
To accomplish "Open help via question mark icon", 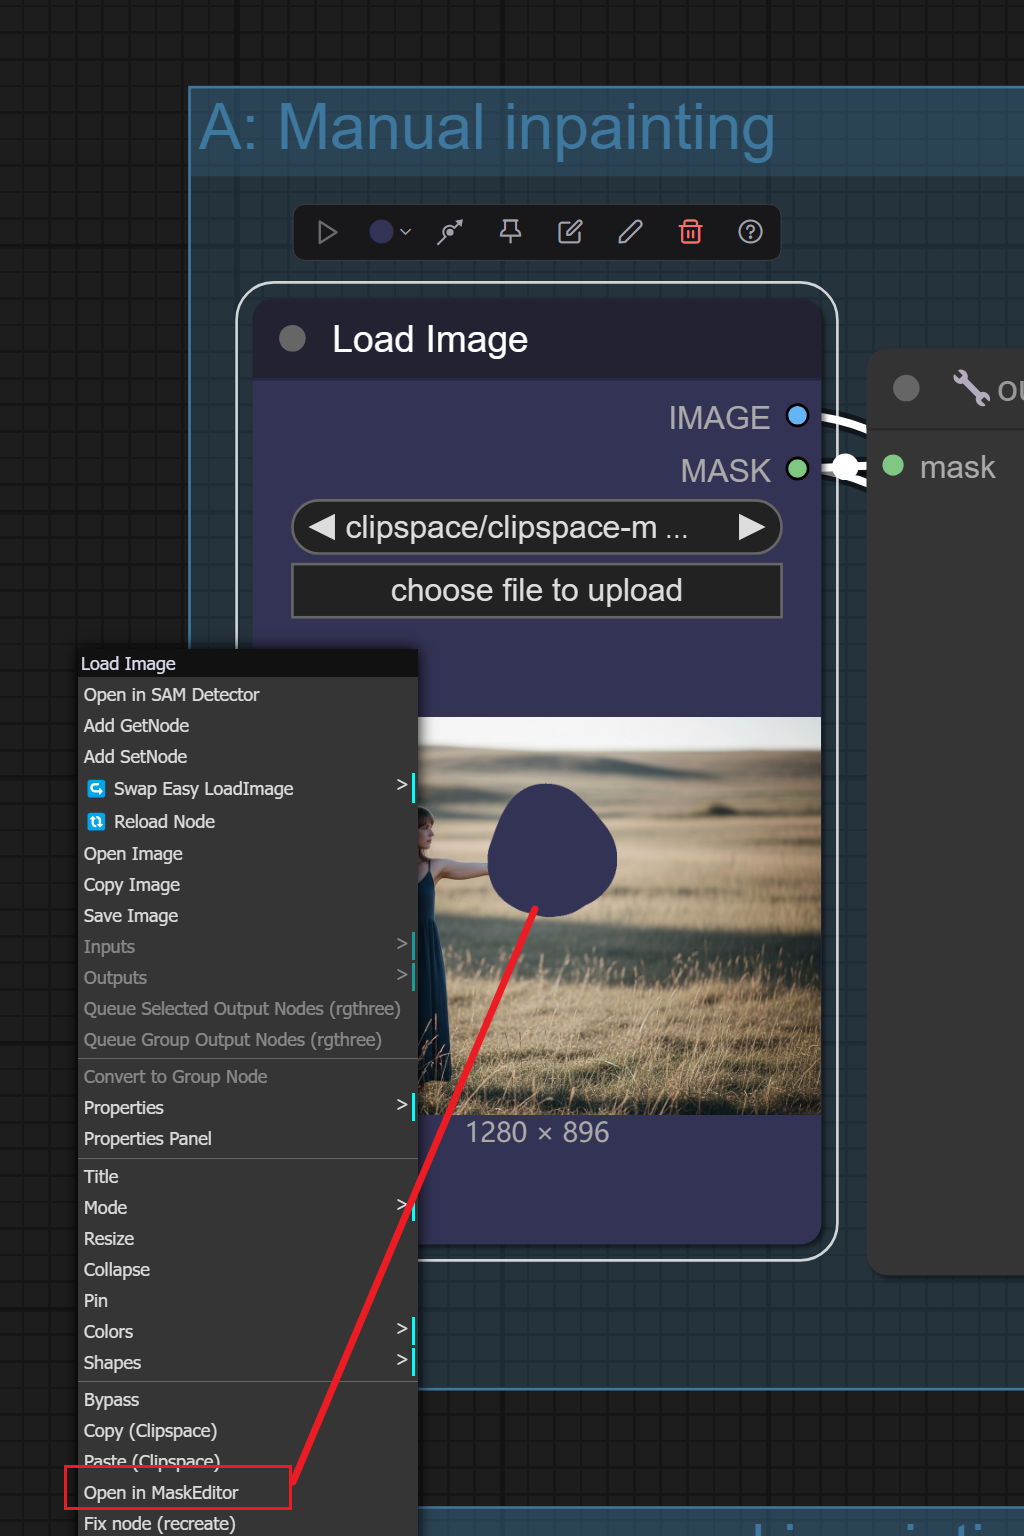I will click(750, 232).
